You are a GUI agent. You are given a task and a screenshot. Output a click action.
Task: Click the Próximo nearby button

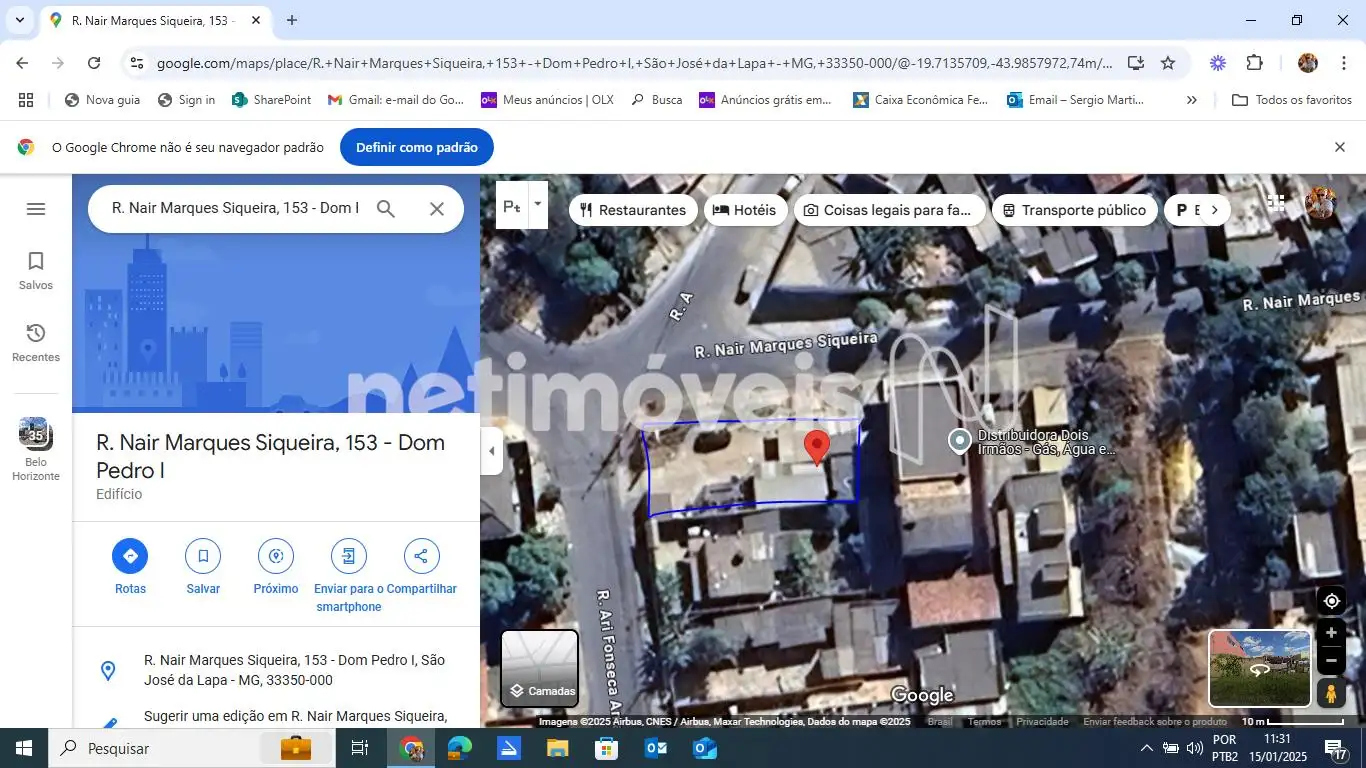coord(276,567)
